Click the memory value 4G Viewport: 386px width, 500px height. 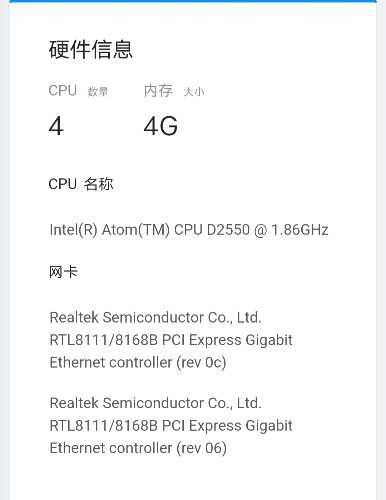(161, 126)
